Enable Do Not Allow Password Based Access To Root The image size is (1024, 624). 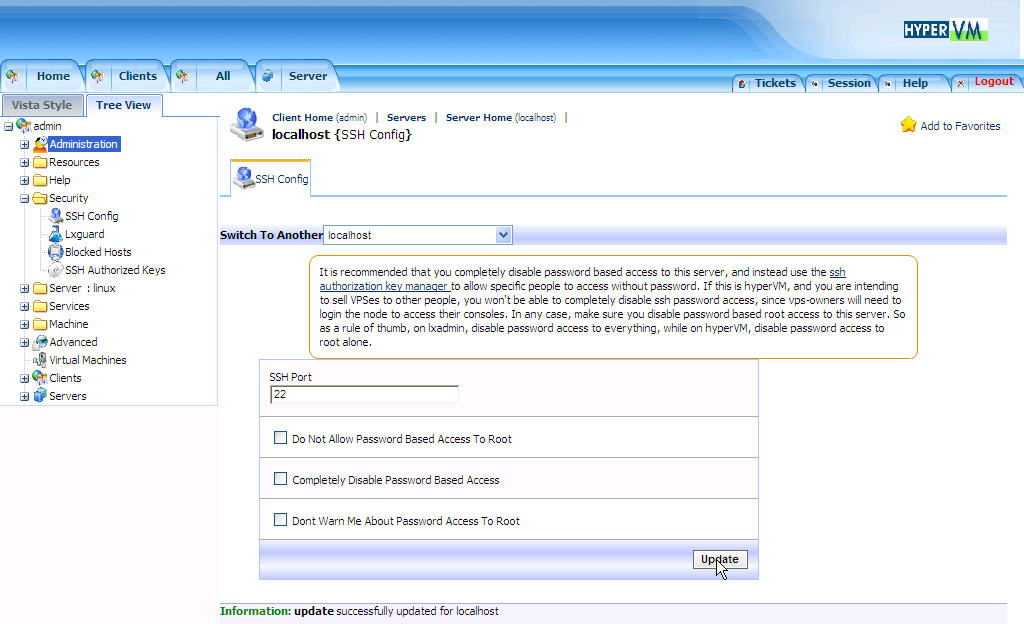280,438
